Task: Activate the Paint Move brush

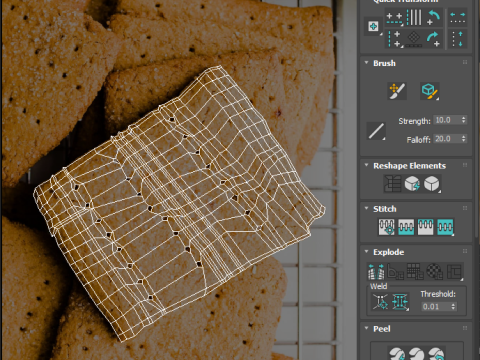Action: click(x=397, y=91)
